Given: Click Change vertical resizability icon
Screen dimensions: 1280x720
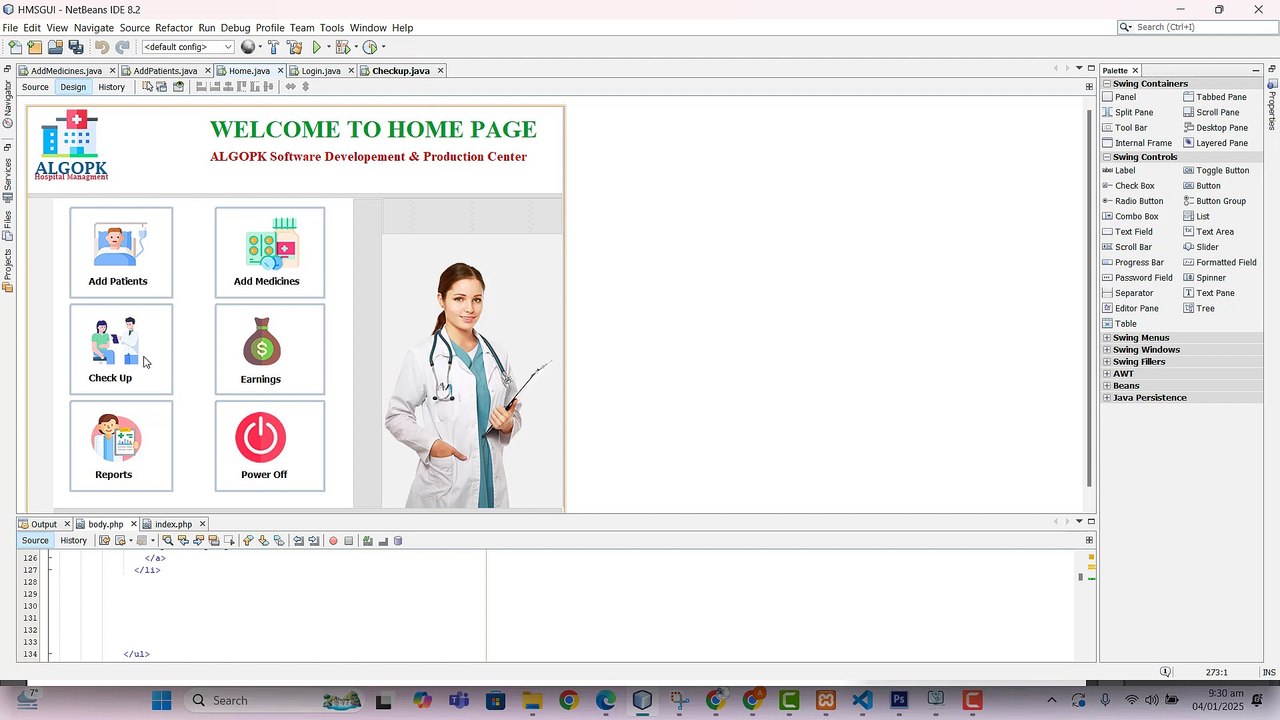Looking at the screenshot, I should pyautogui.click(x=306, y=87).
